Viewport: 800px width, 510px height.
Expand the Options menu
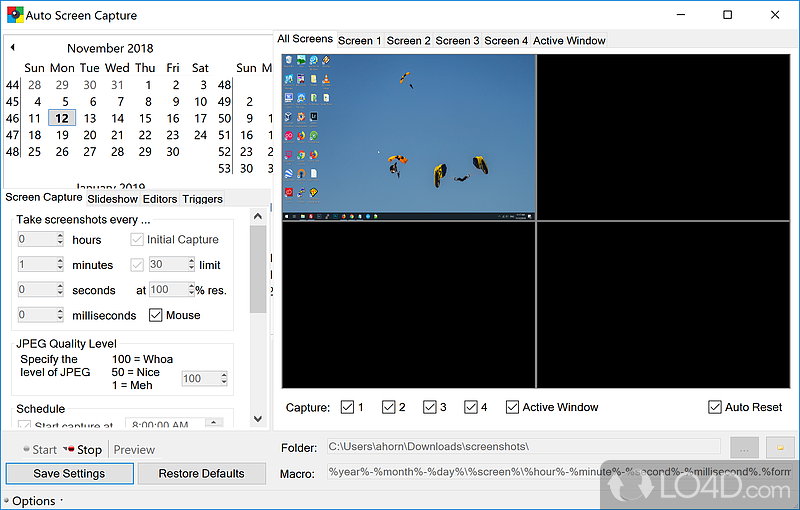click(x=34, y=501)
